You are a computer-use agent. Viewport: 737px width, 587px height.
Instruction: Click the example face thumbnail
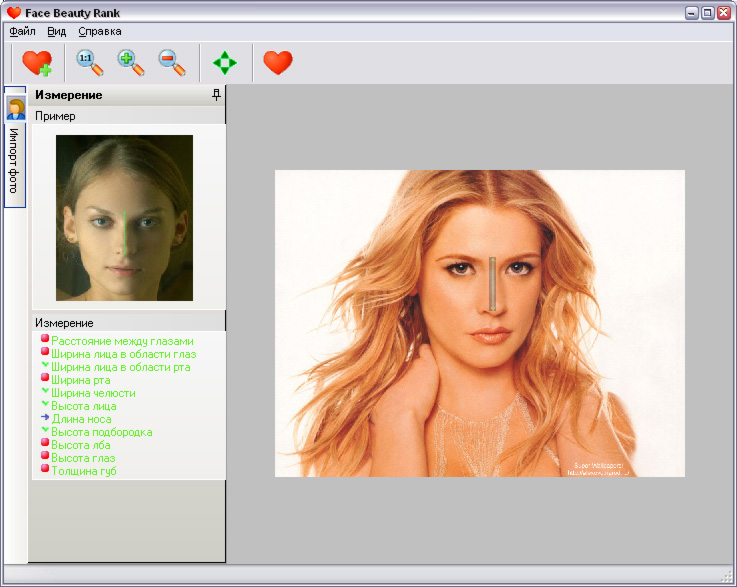pyautogui.click(x=124, y=218)
